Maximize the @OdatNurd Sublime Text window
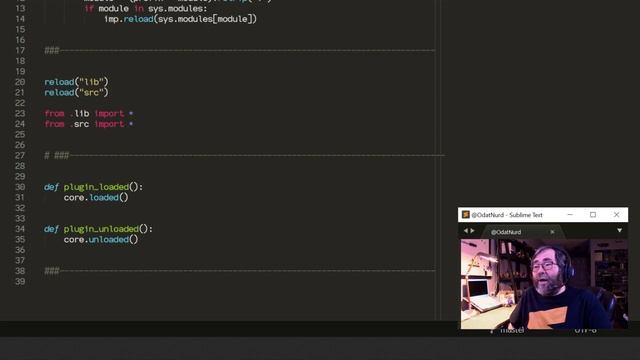The image size is (640, 360). [x=593, y=215]
